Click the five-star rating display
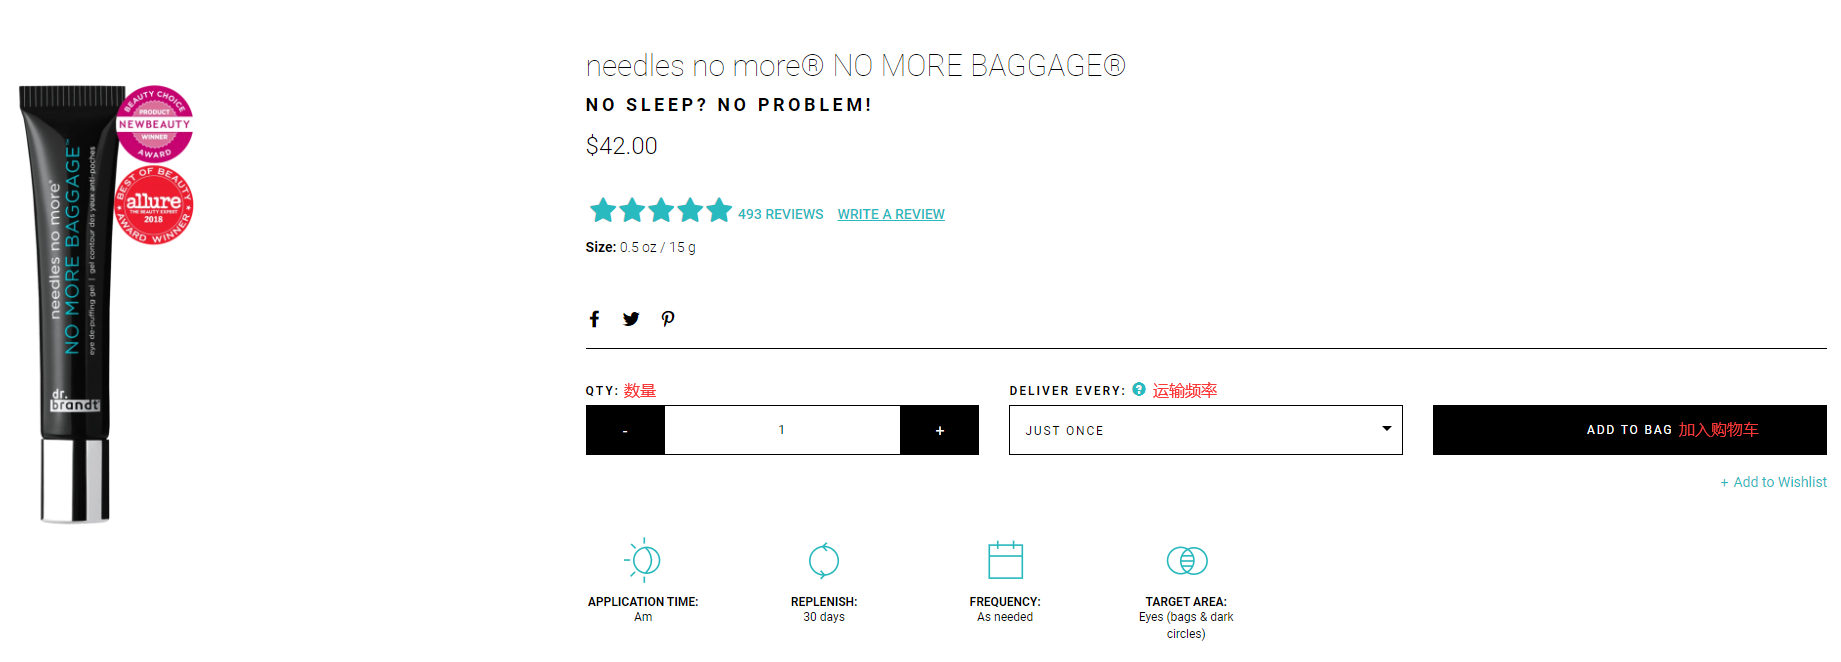Screen dimensions: 1841x662 click(661, 211)
